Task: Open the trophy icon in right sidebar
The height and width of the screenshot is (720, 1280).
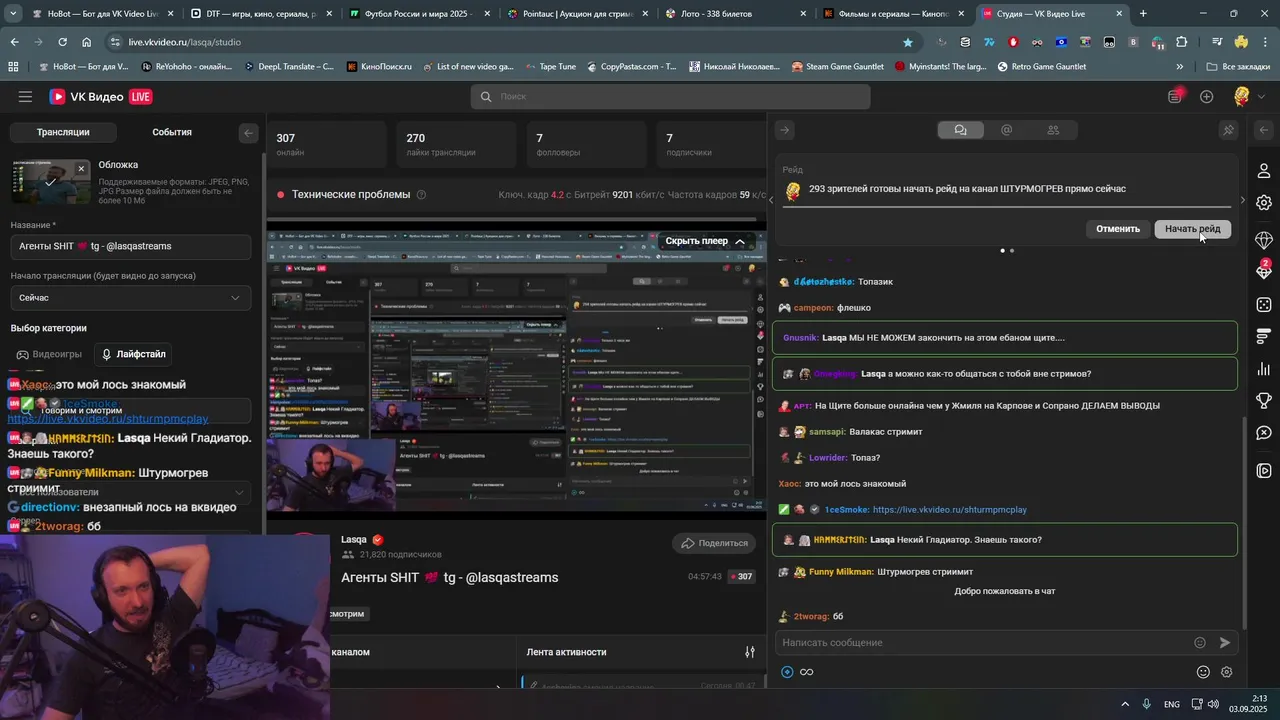Action: click(1264, 401)
